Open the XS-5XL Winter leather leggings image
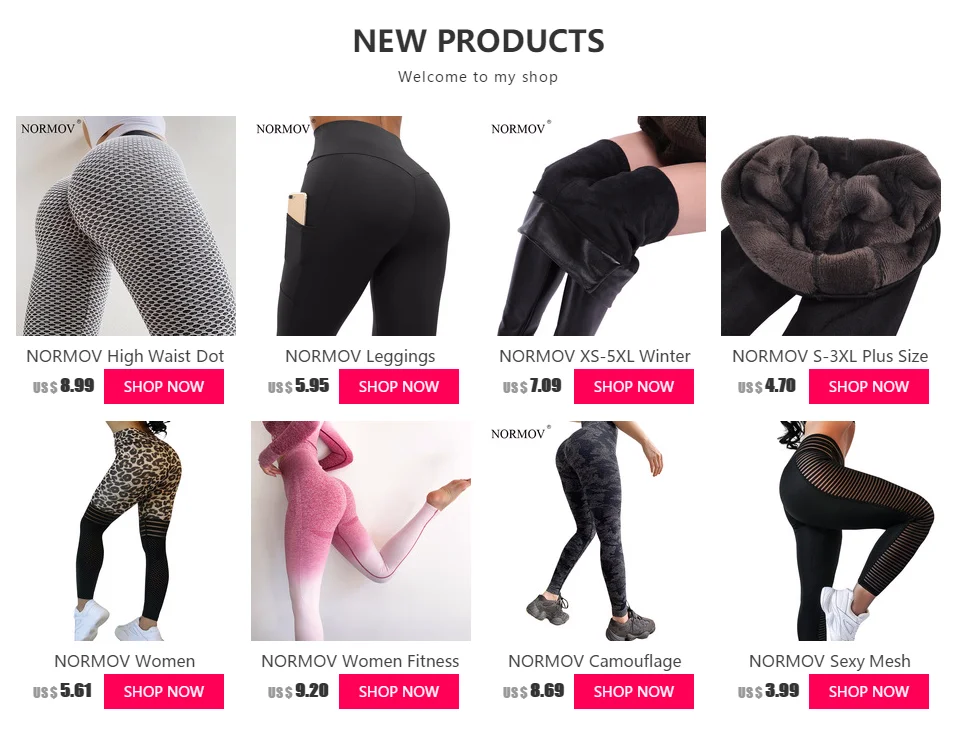This screenshot has height=741, width=958. pos(596,225)
